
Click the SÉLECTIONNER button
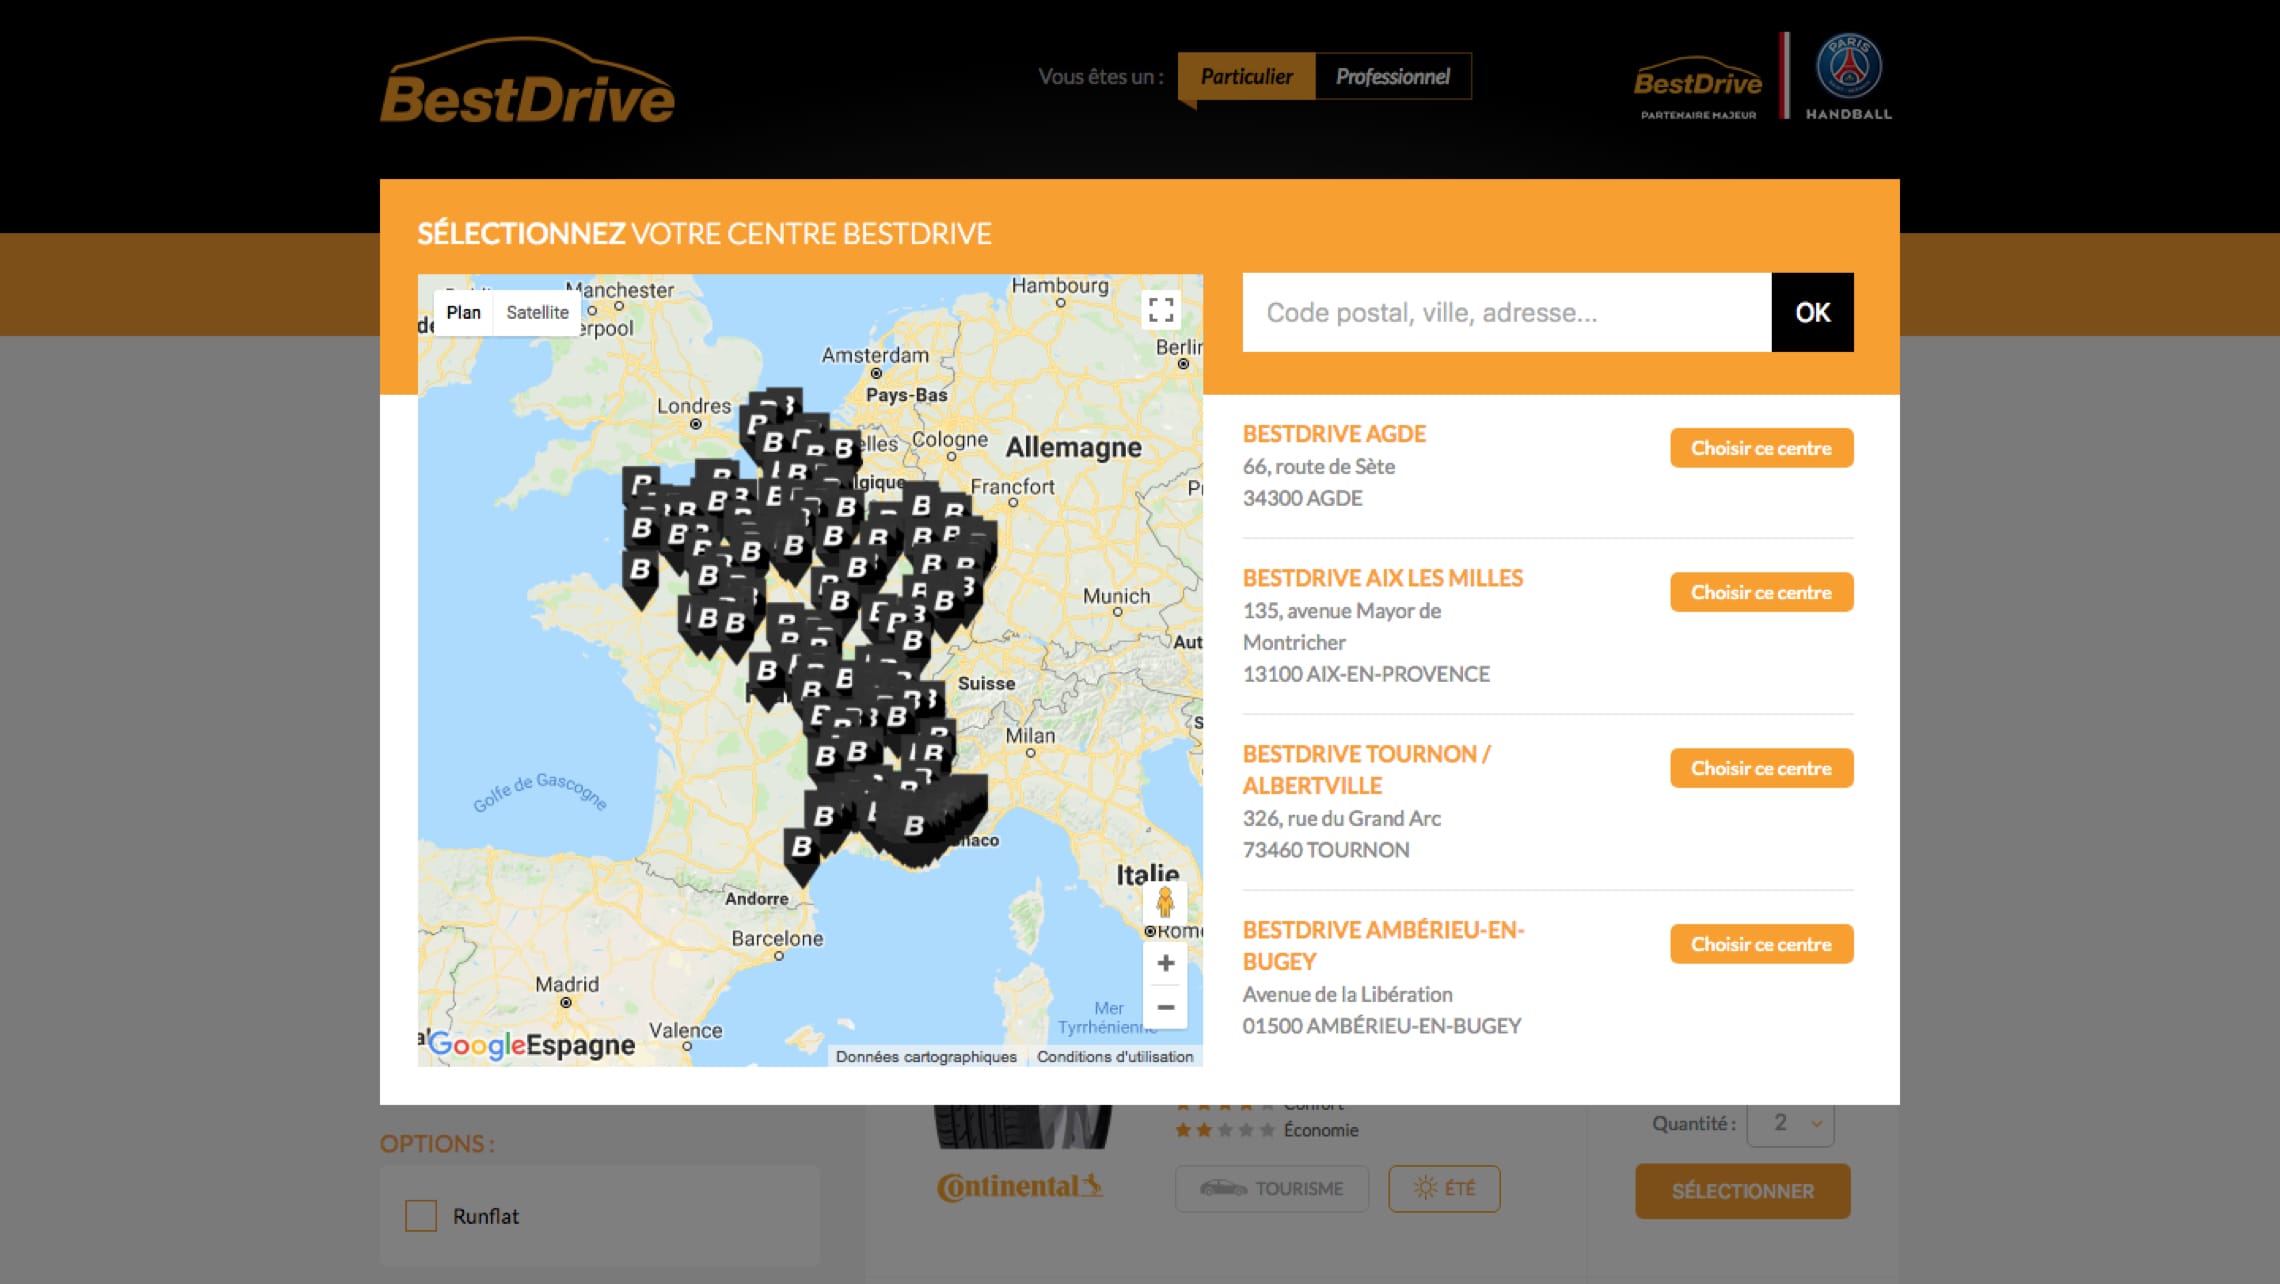pyautogui.click(x=1742, y=1191)
